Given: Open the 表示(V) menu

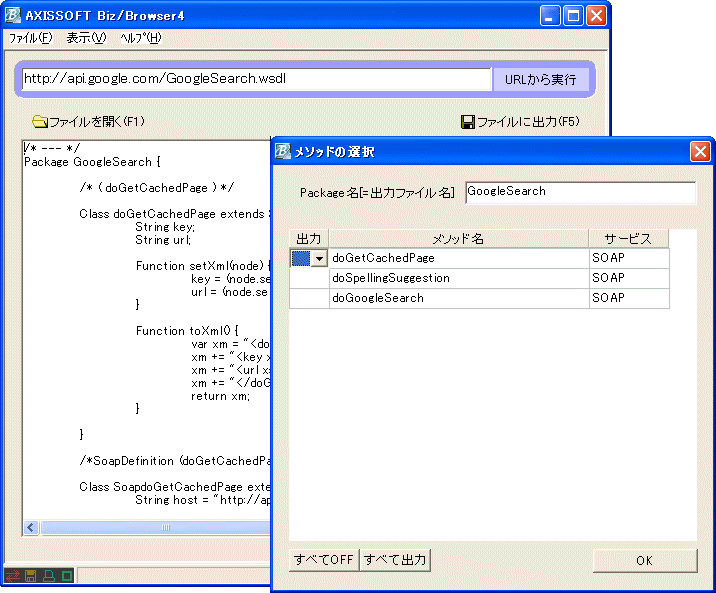Looking at the screenshot, I should click(86, 38).
